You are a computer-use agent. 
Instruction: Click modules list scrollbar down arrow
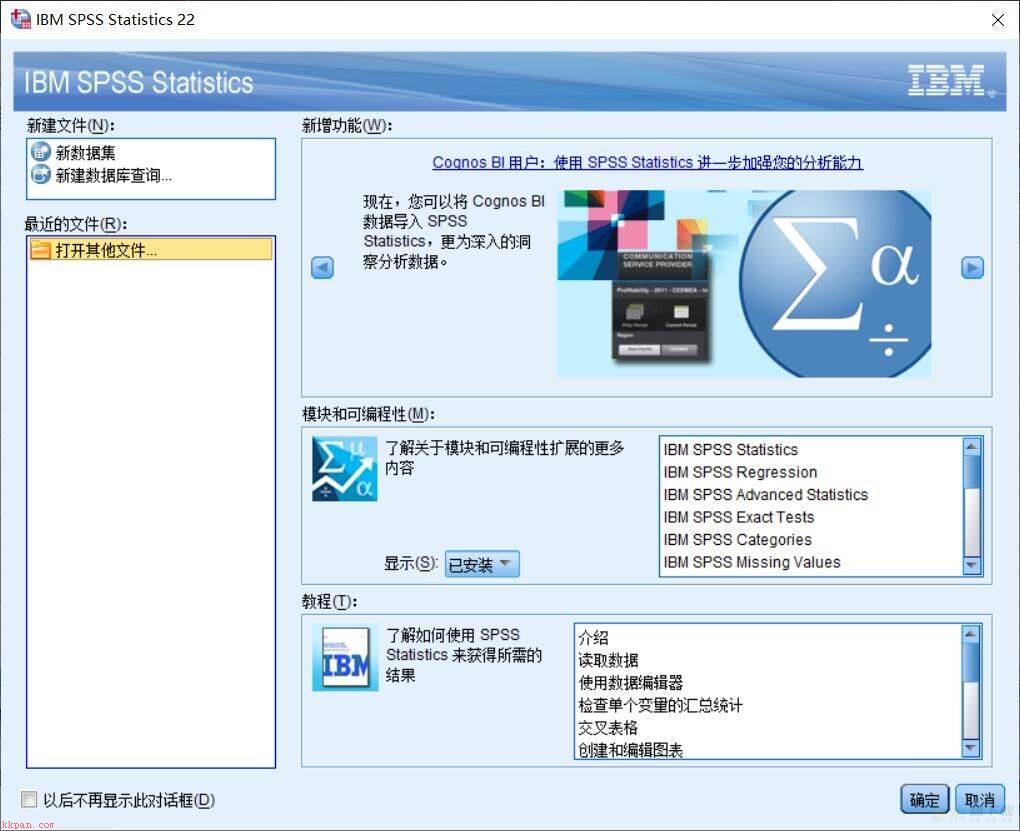[971, 565]
